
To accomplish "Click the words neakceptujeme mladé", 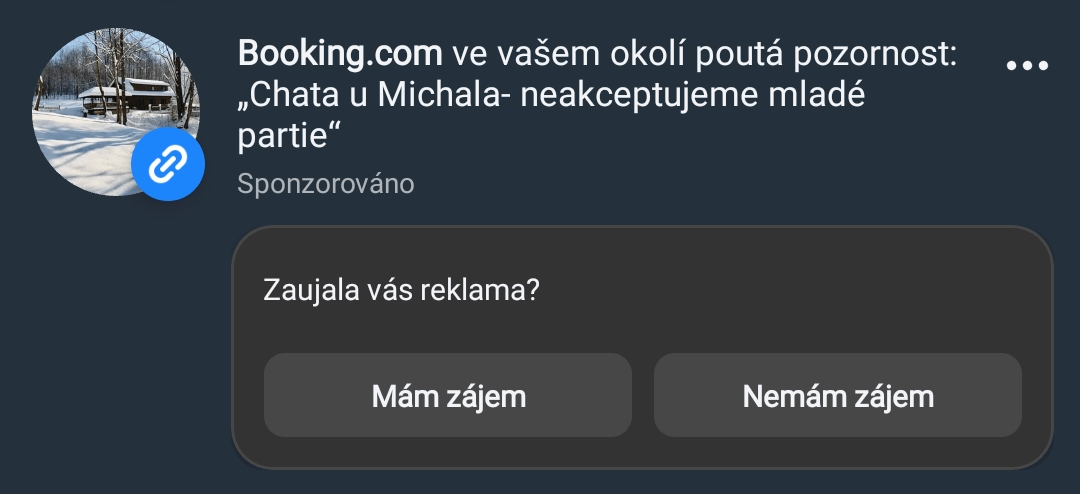I will (693, 96).
